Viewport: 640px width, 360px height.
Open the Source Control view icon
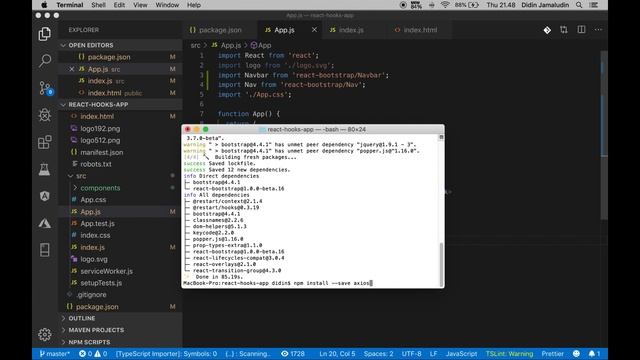[x=45, y=88]
